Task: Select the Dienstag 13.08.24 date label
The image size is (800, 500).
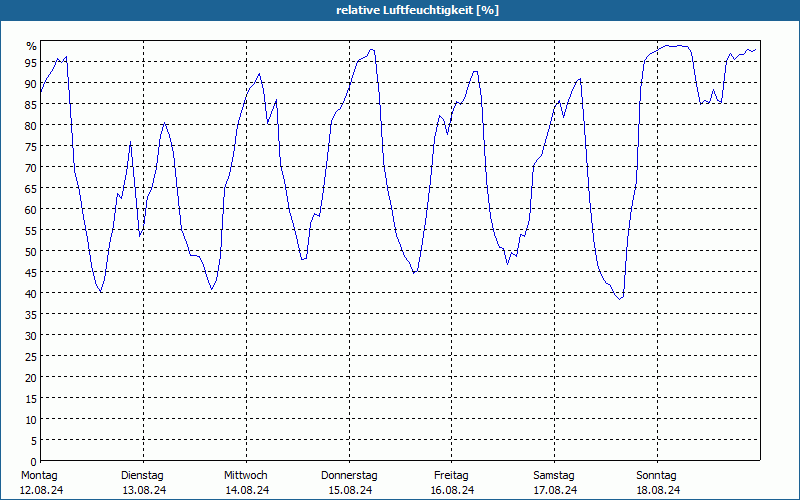Action: [x=144, y=483]
